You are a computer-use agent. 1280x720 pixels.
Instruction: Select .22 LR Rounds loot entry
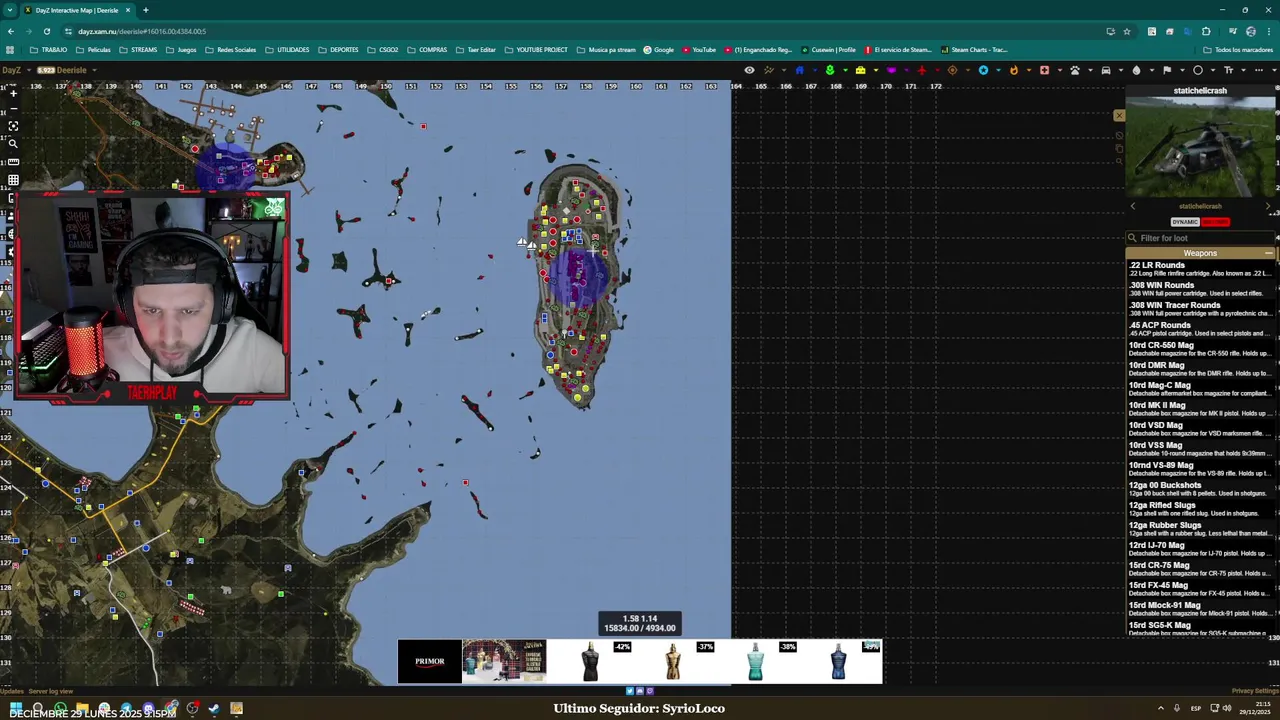point(1200,269)
